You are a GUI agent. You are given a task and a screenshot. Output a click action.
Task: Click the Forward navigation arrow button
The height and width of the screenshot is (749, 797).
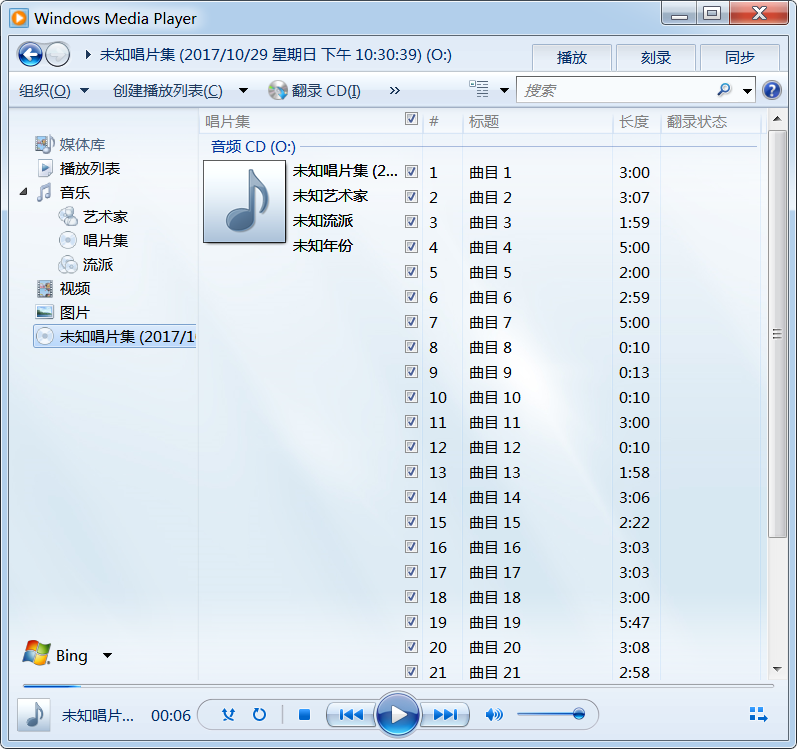[57, 54]
